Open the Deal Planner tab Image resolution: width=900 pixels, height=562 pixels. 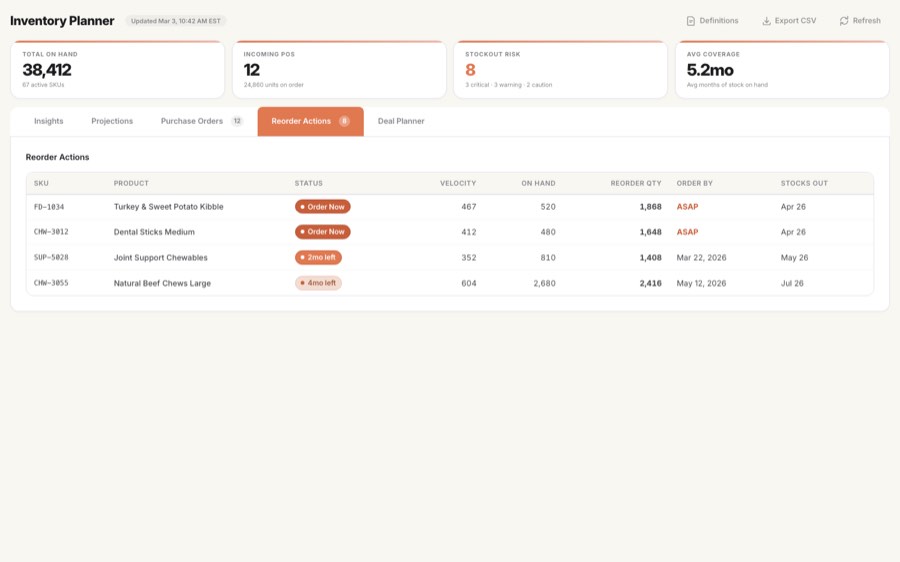[x=401, y=121]
